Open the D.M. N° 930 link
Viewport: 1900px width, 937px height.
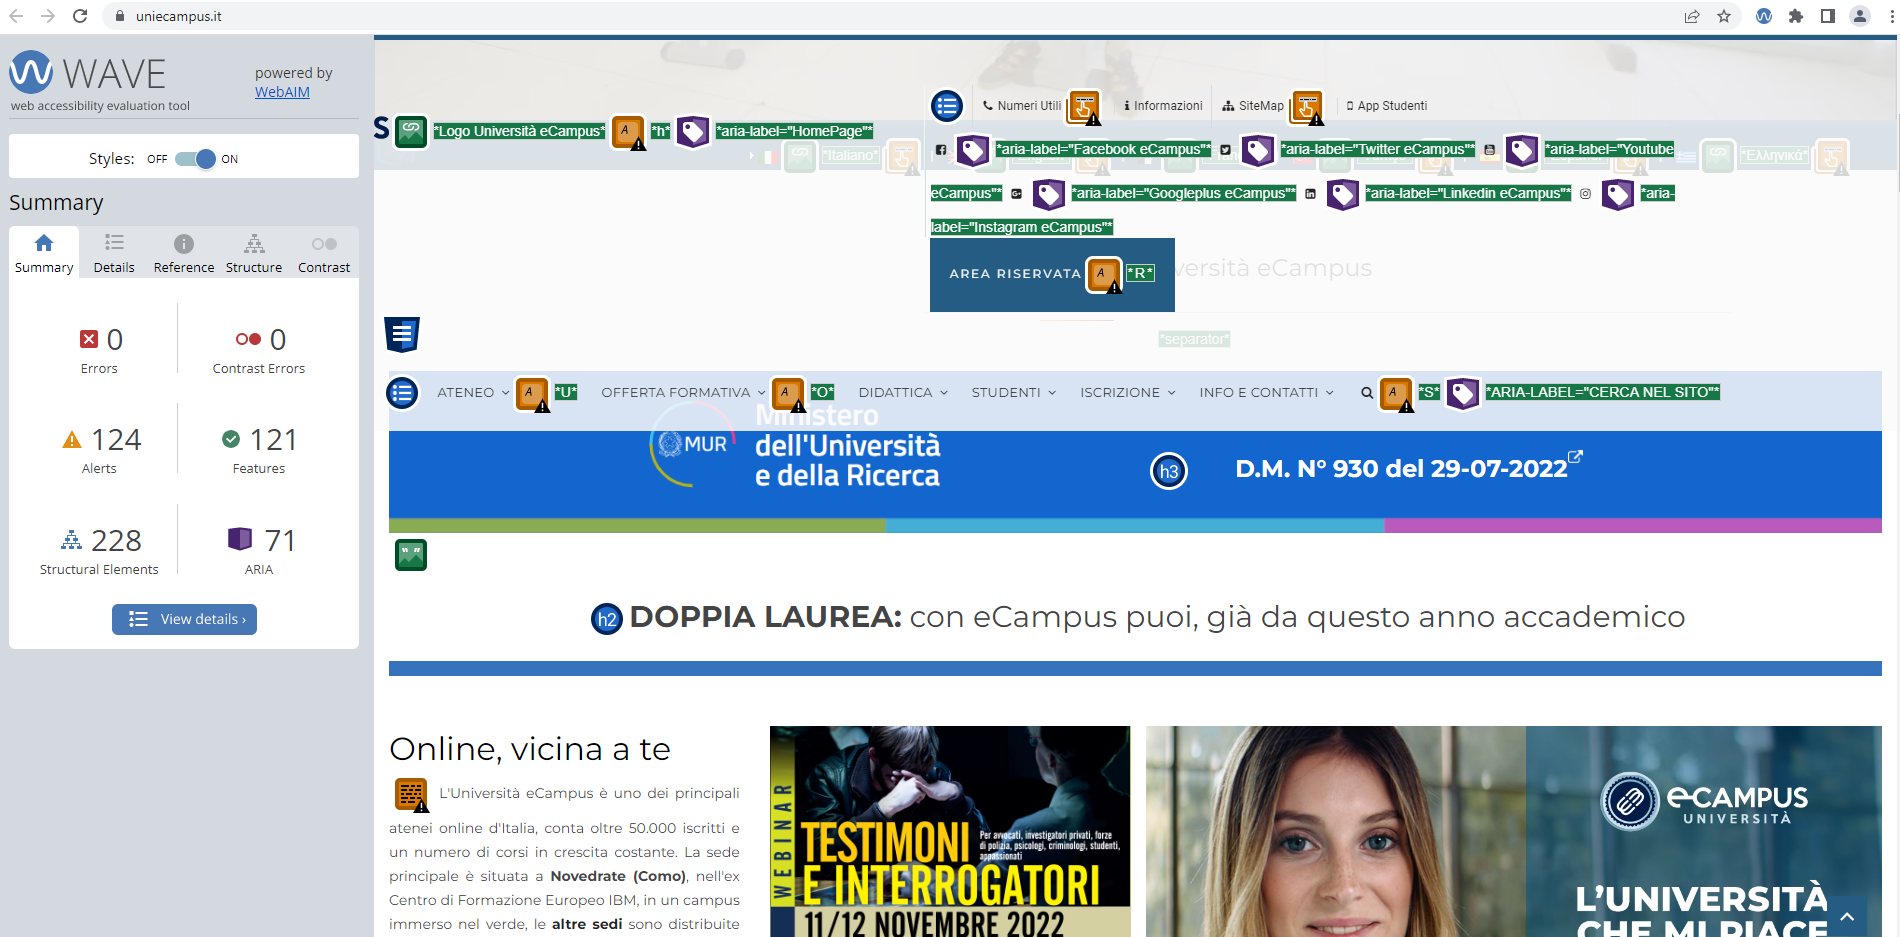(x=1408, y=468)
